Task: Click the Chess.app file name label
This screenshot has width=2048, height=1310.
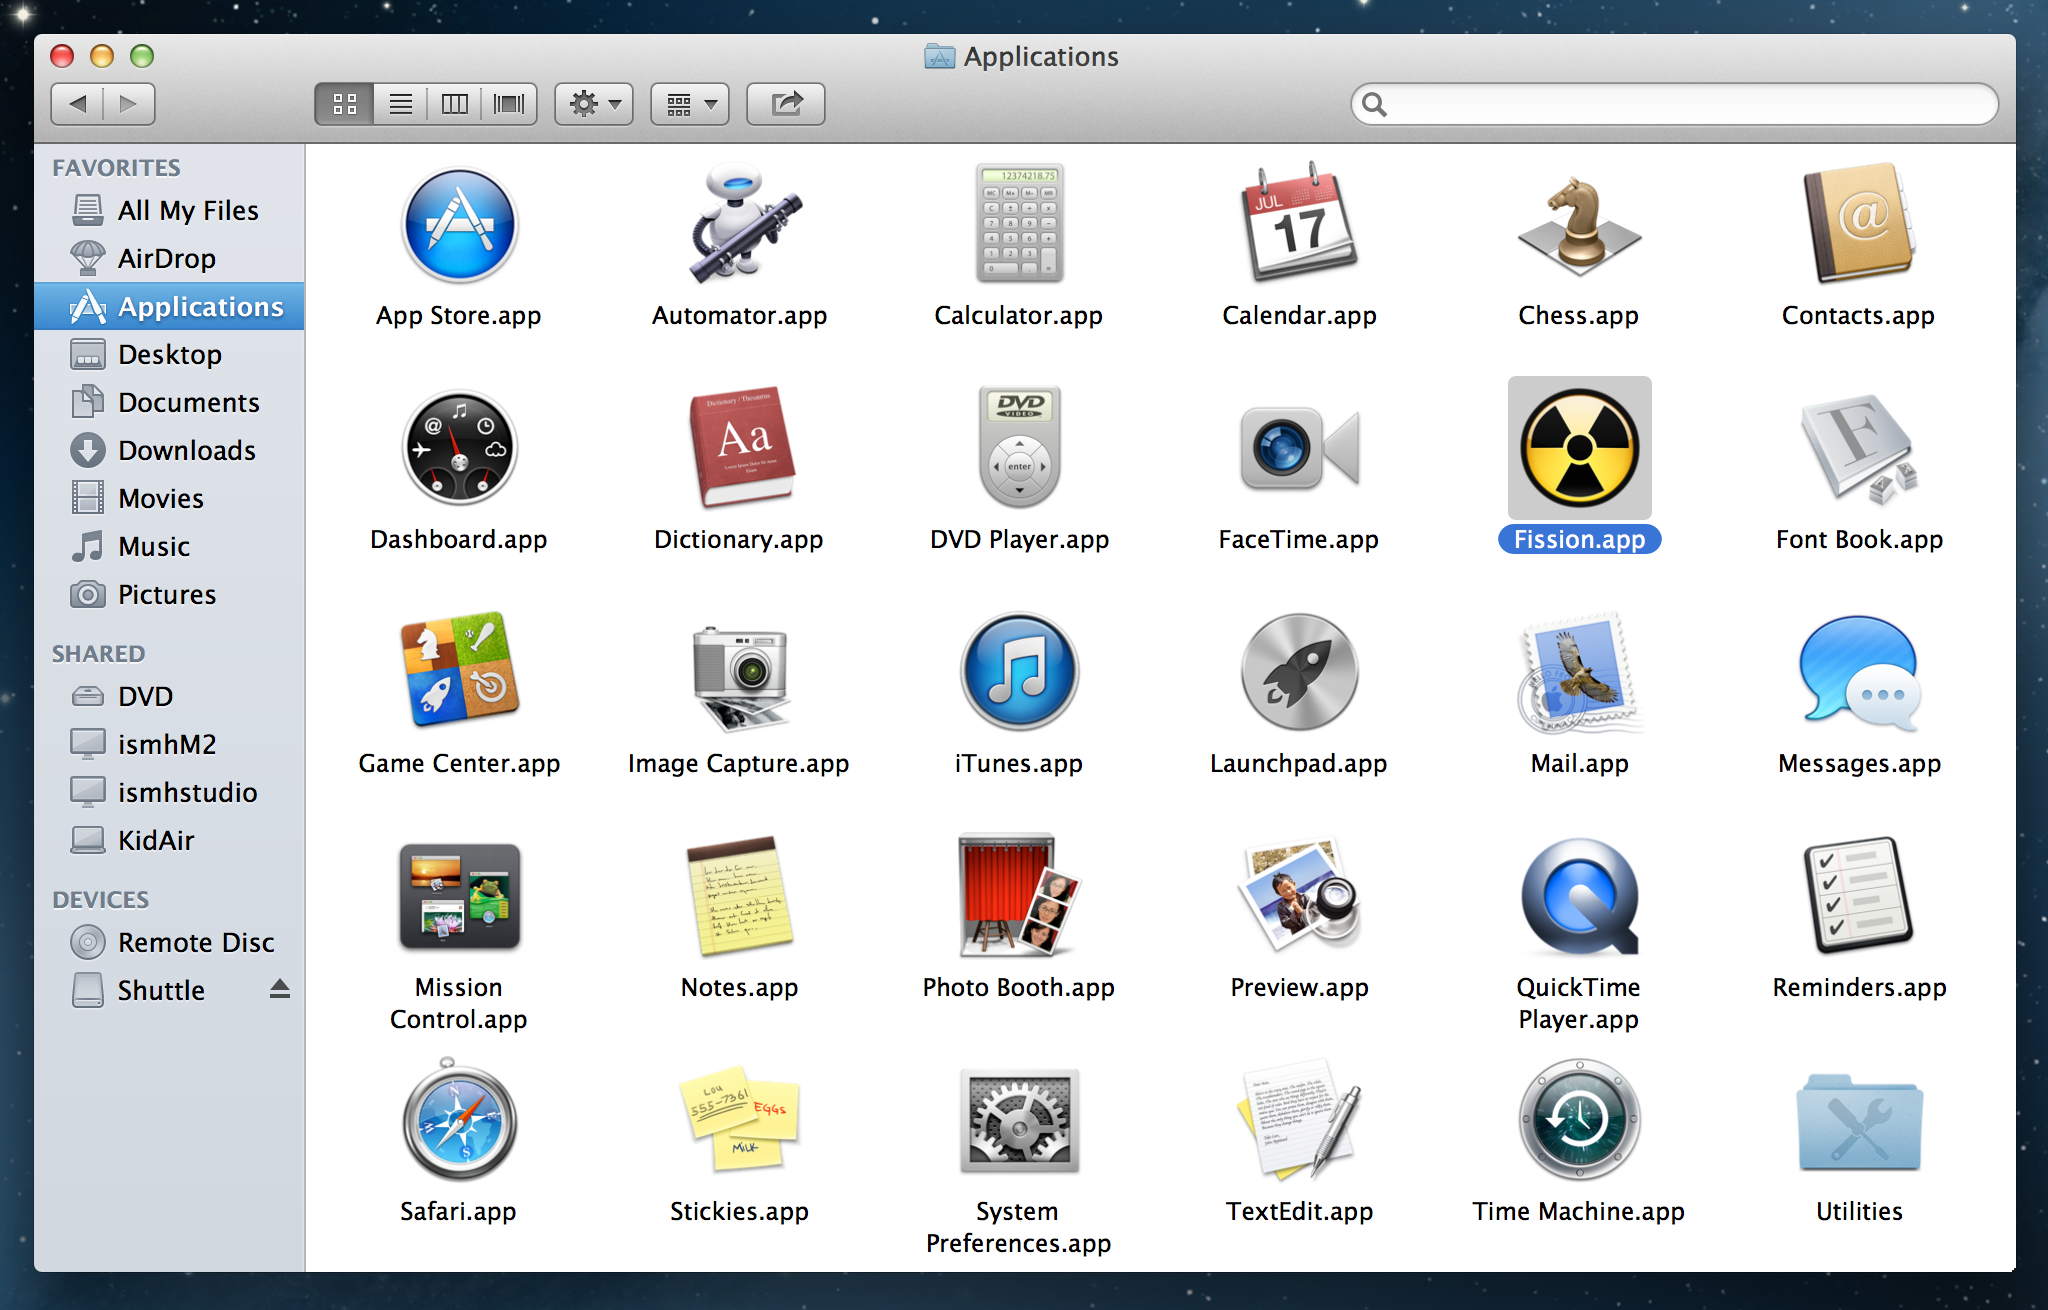Action: pyautogui.click(x=1579, y=315)
